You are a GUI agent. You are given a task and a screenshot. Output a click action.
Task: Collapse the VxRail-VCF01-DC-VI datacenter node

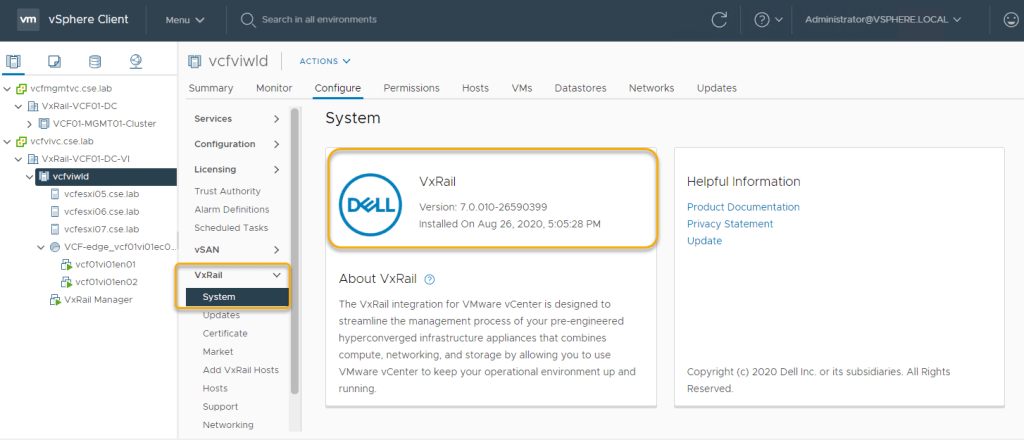19,159
